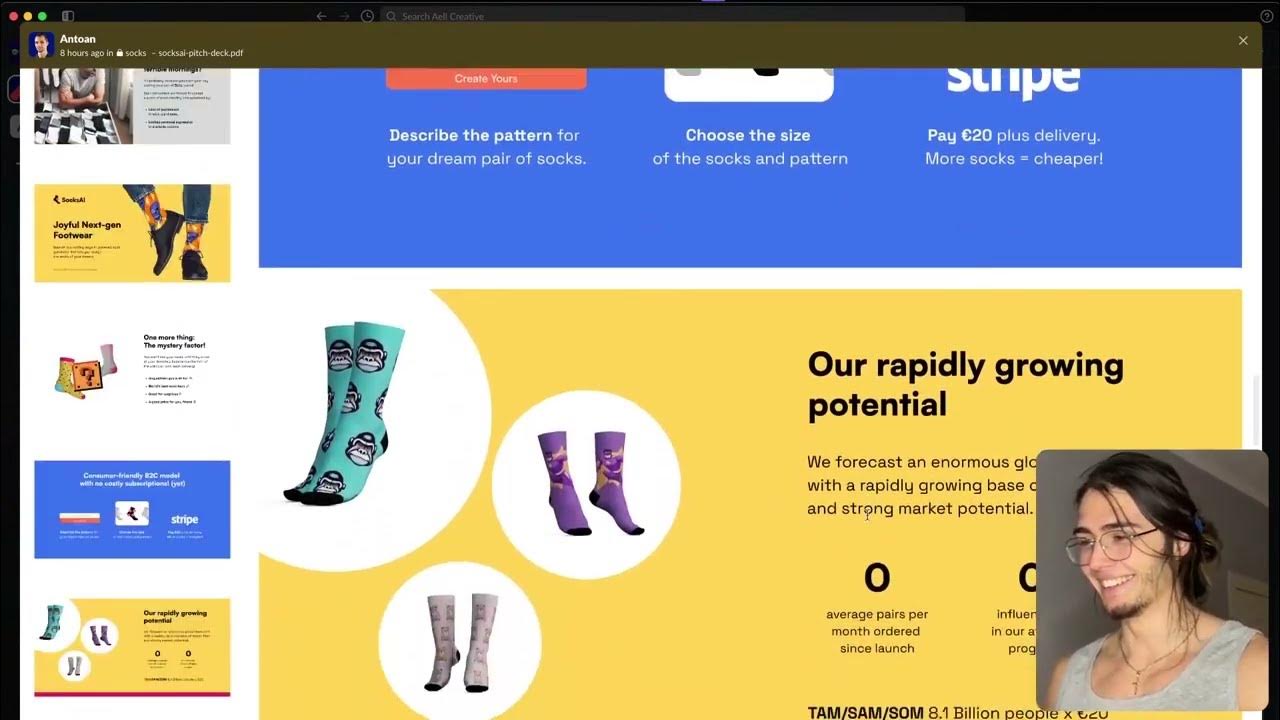
Task: Open the socks channel link
Action: click(135, 53)
